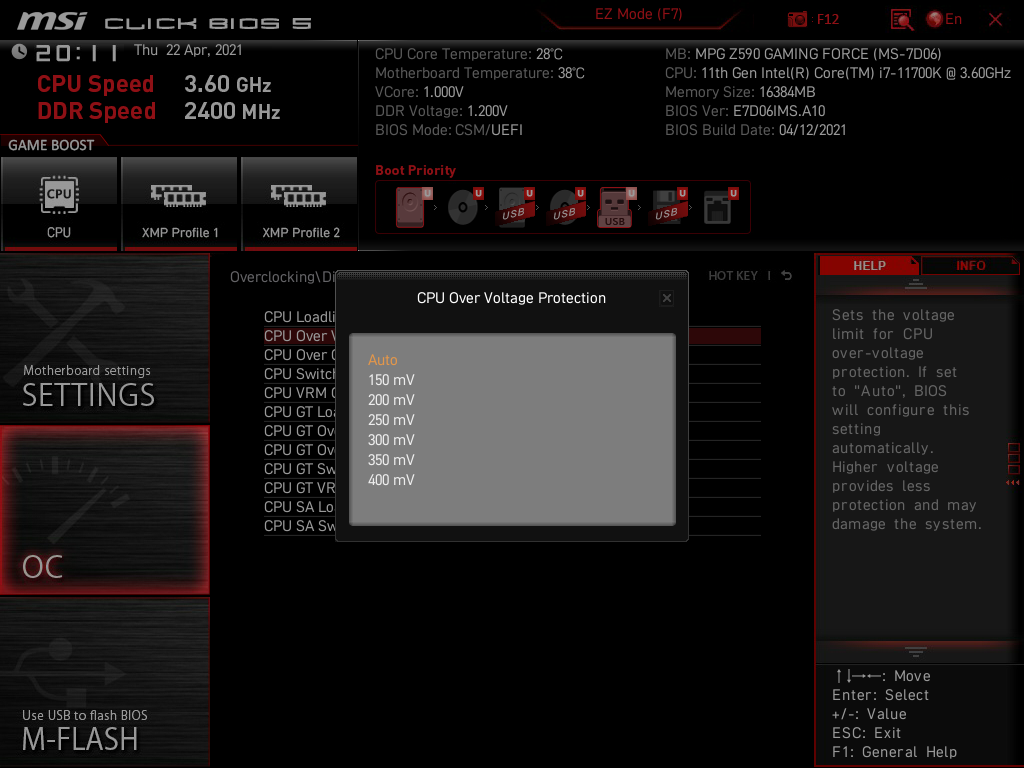Switch to EZ Mode (F7)
1024x768 pixels.
click(x=638, y=14)
